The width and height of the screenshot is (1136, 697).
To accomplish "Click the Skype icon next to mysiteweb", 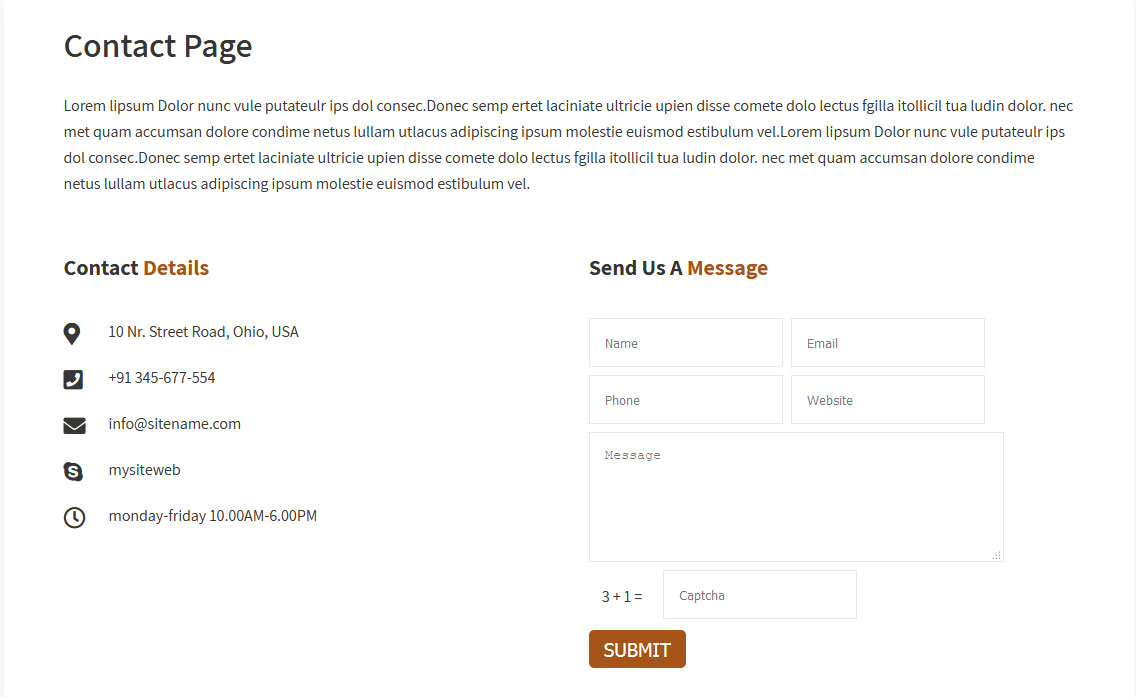I will (x=73, y=472).
